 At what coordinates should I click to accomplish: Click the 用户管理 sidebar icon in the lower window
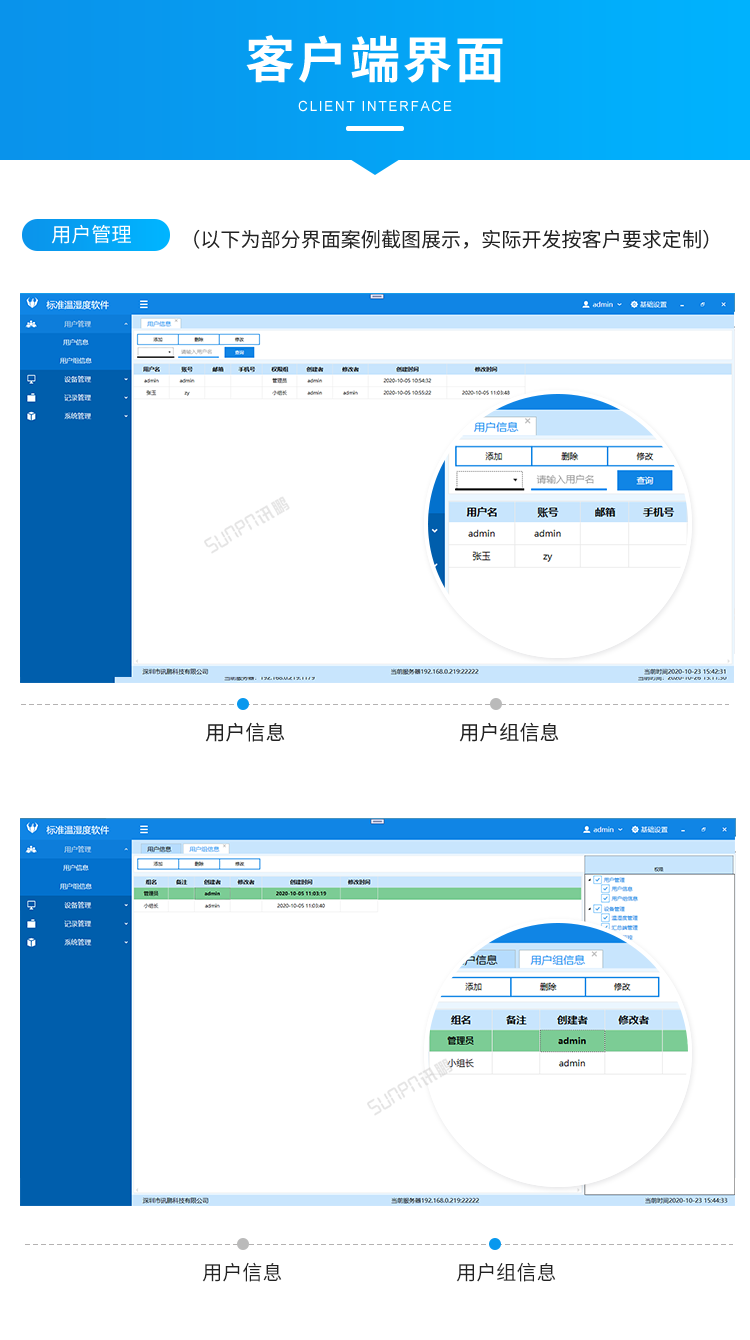click(32, 849)
